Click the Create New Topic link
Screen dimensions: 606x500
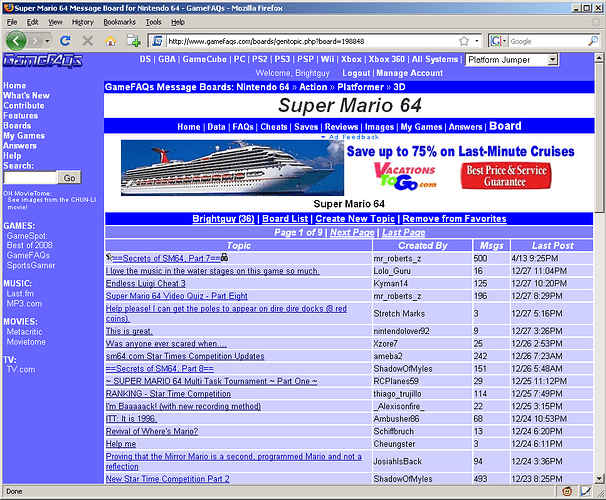(x=355, y=219)
